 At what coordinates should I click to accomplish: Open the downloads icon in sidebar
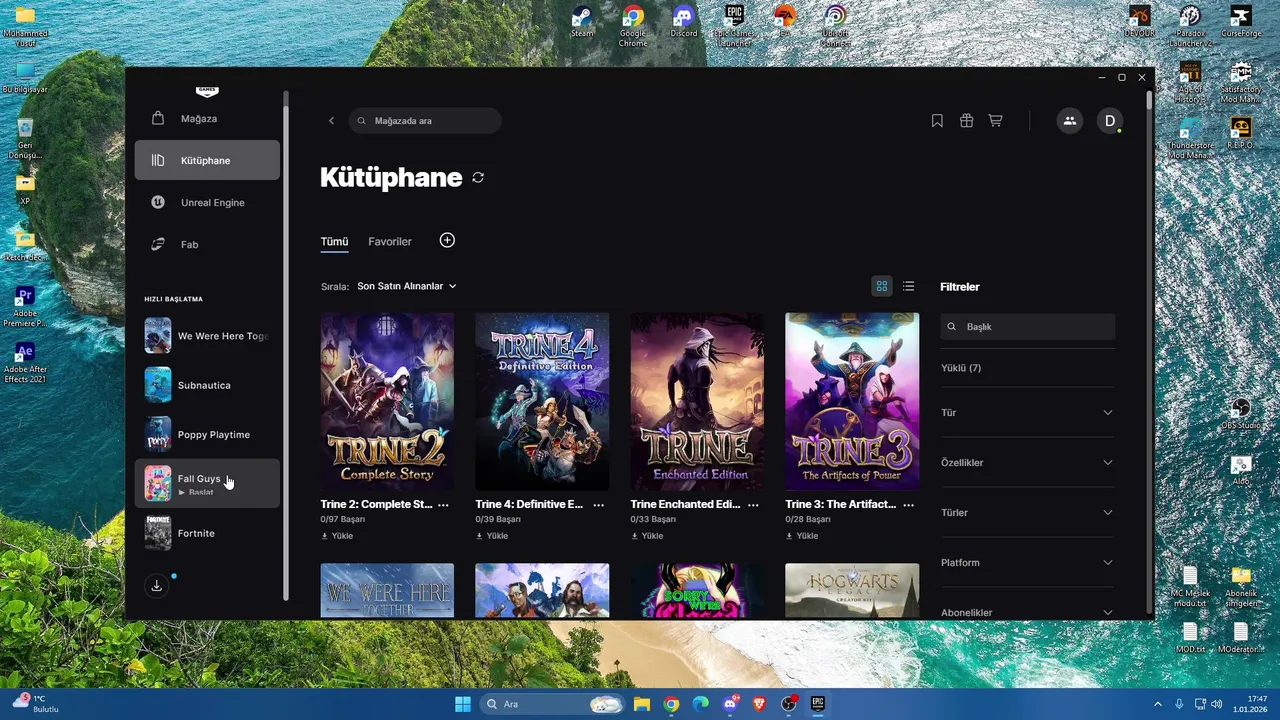[x=156, y=587]
